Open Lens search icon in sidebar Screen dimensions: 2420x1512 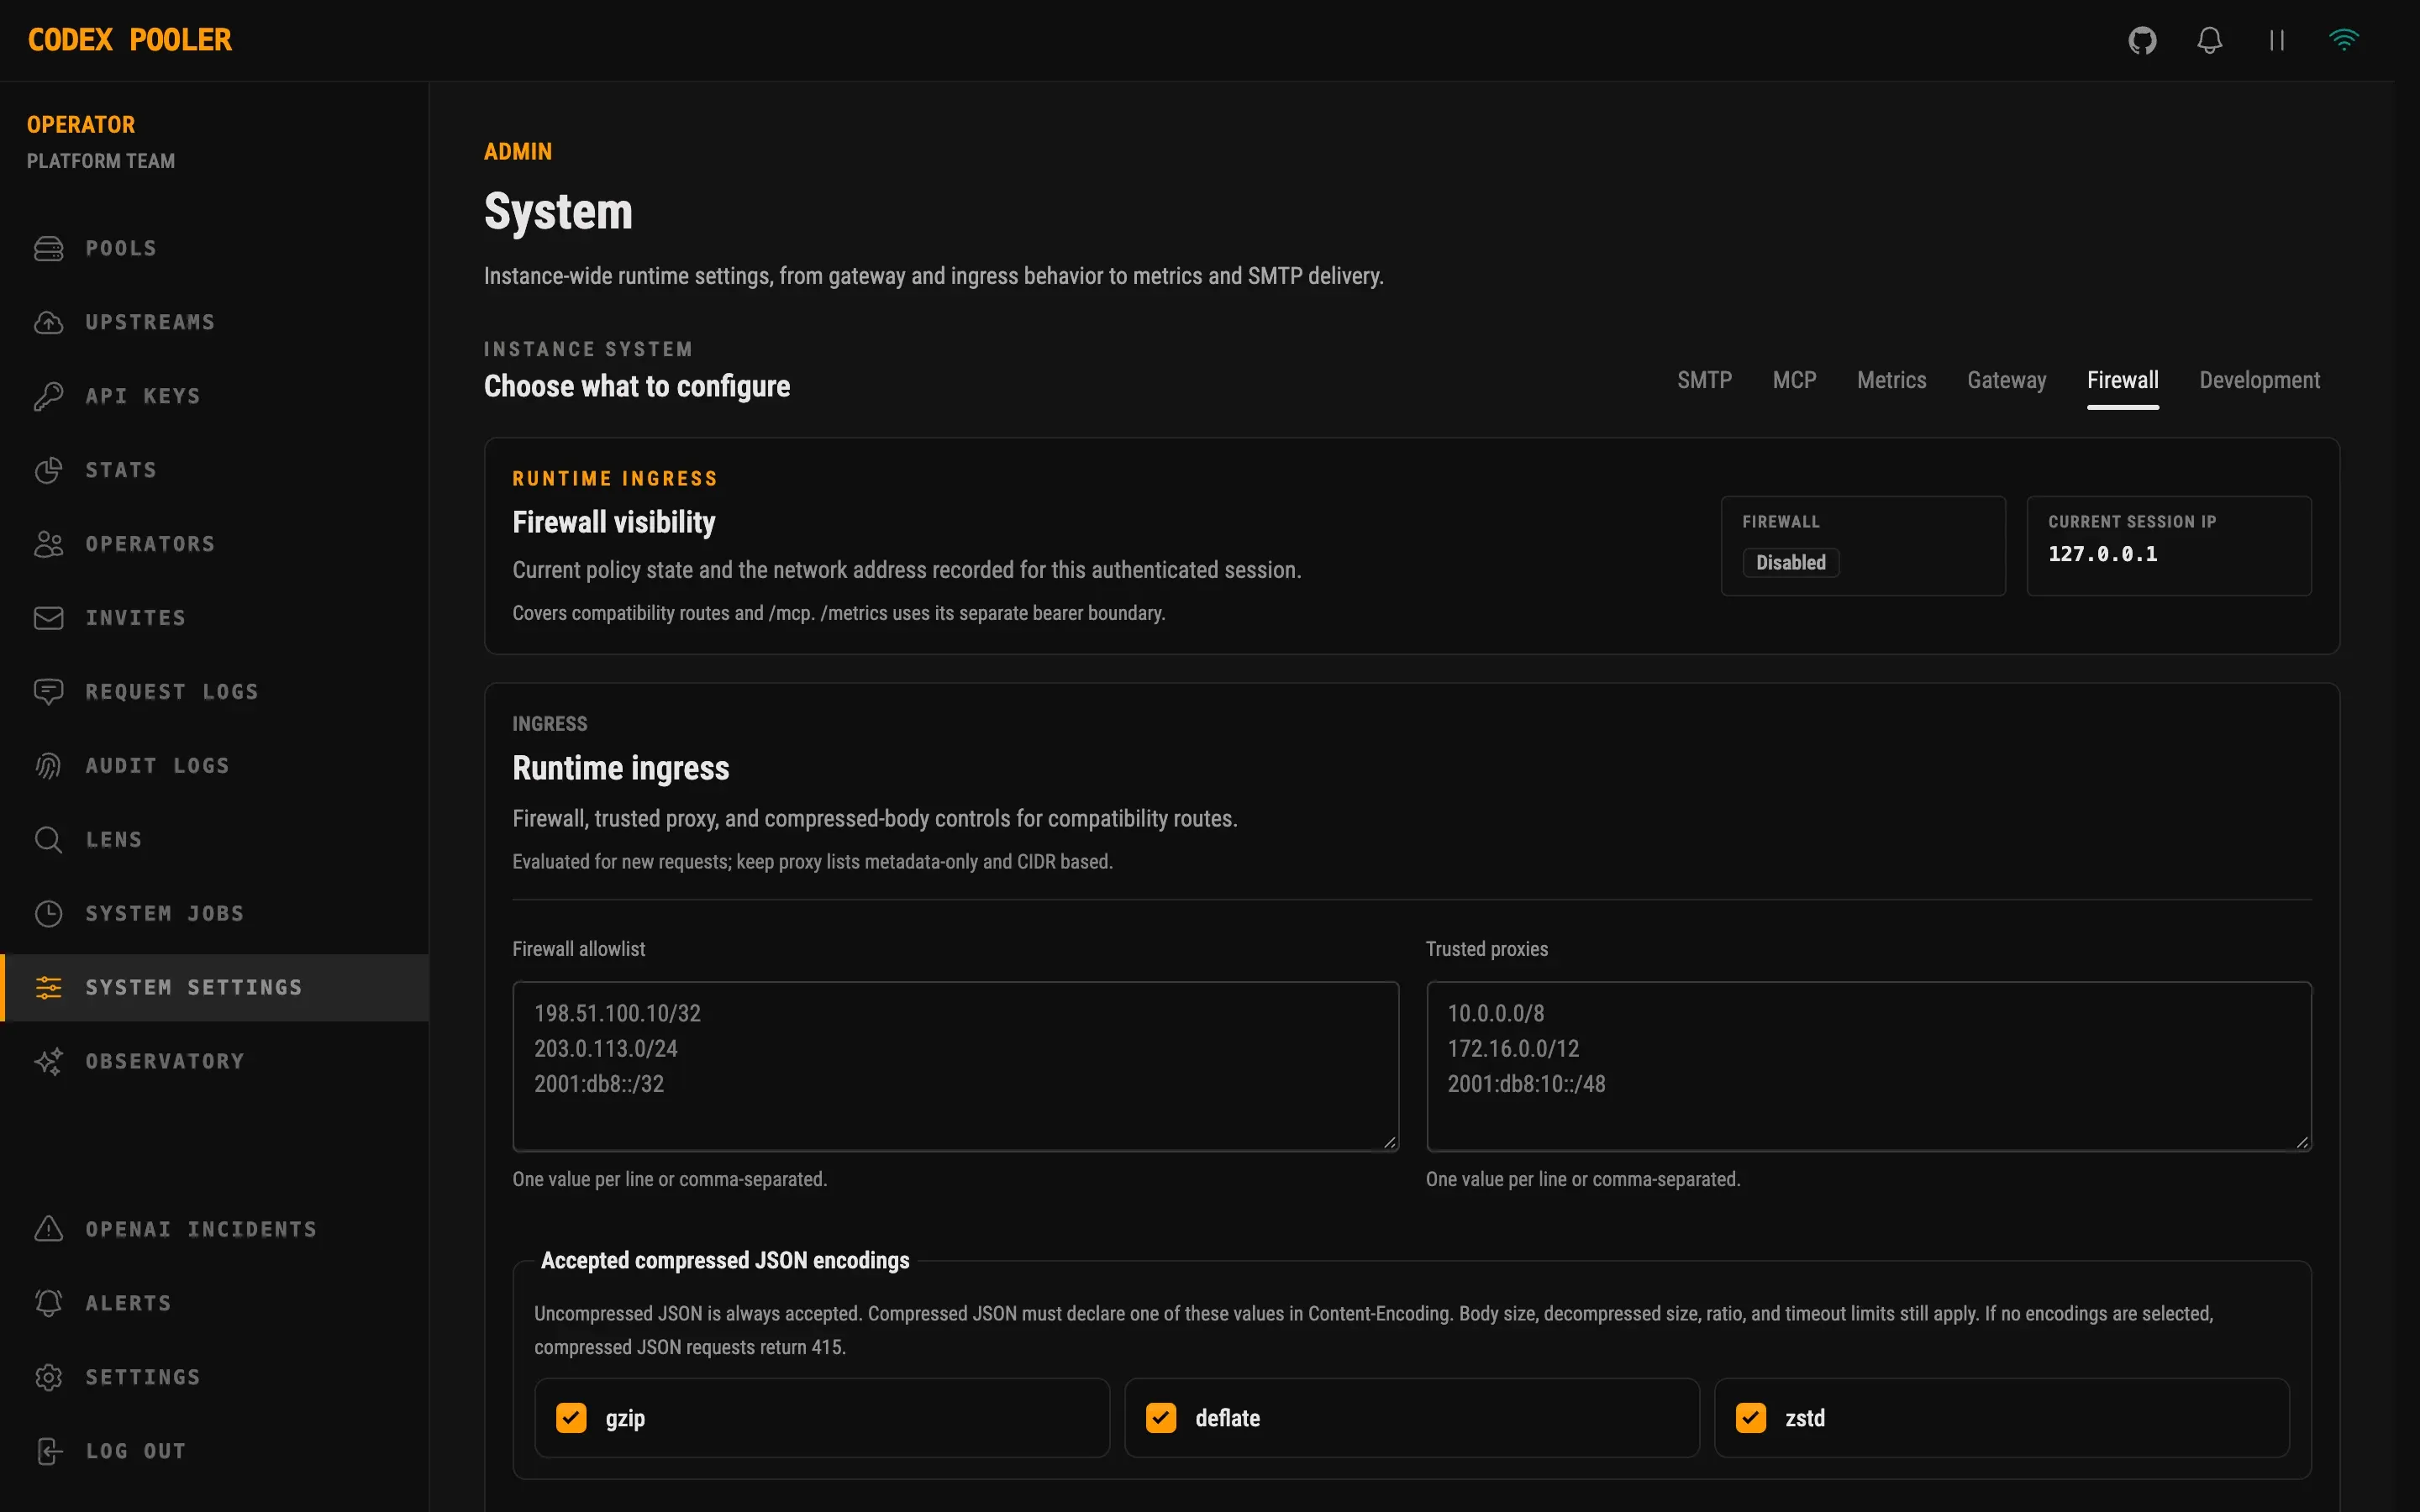[48, 840]
